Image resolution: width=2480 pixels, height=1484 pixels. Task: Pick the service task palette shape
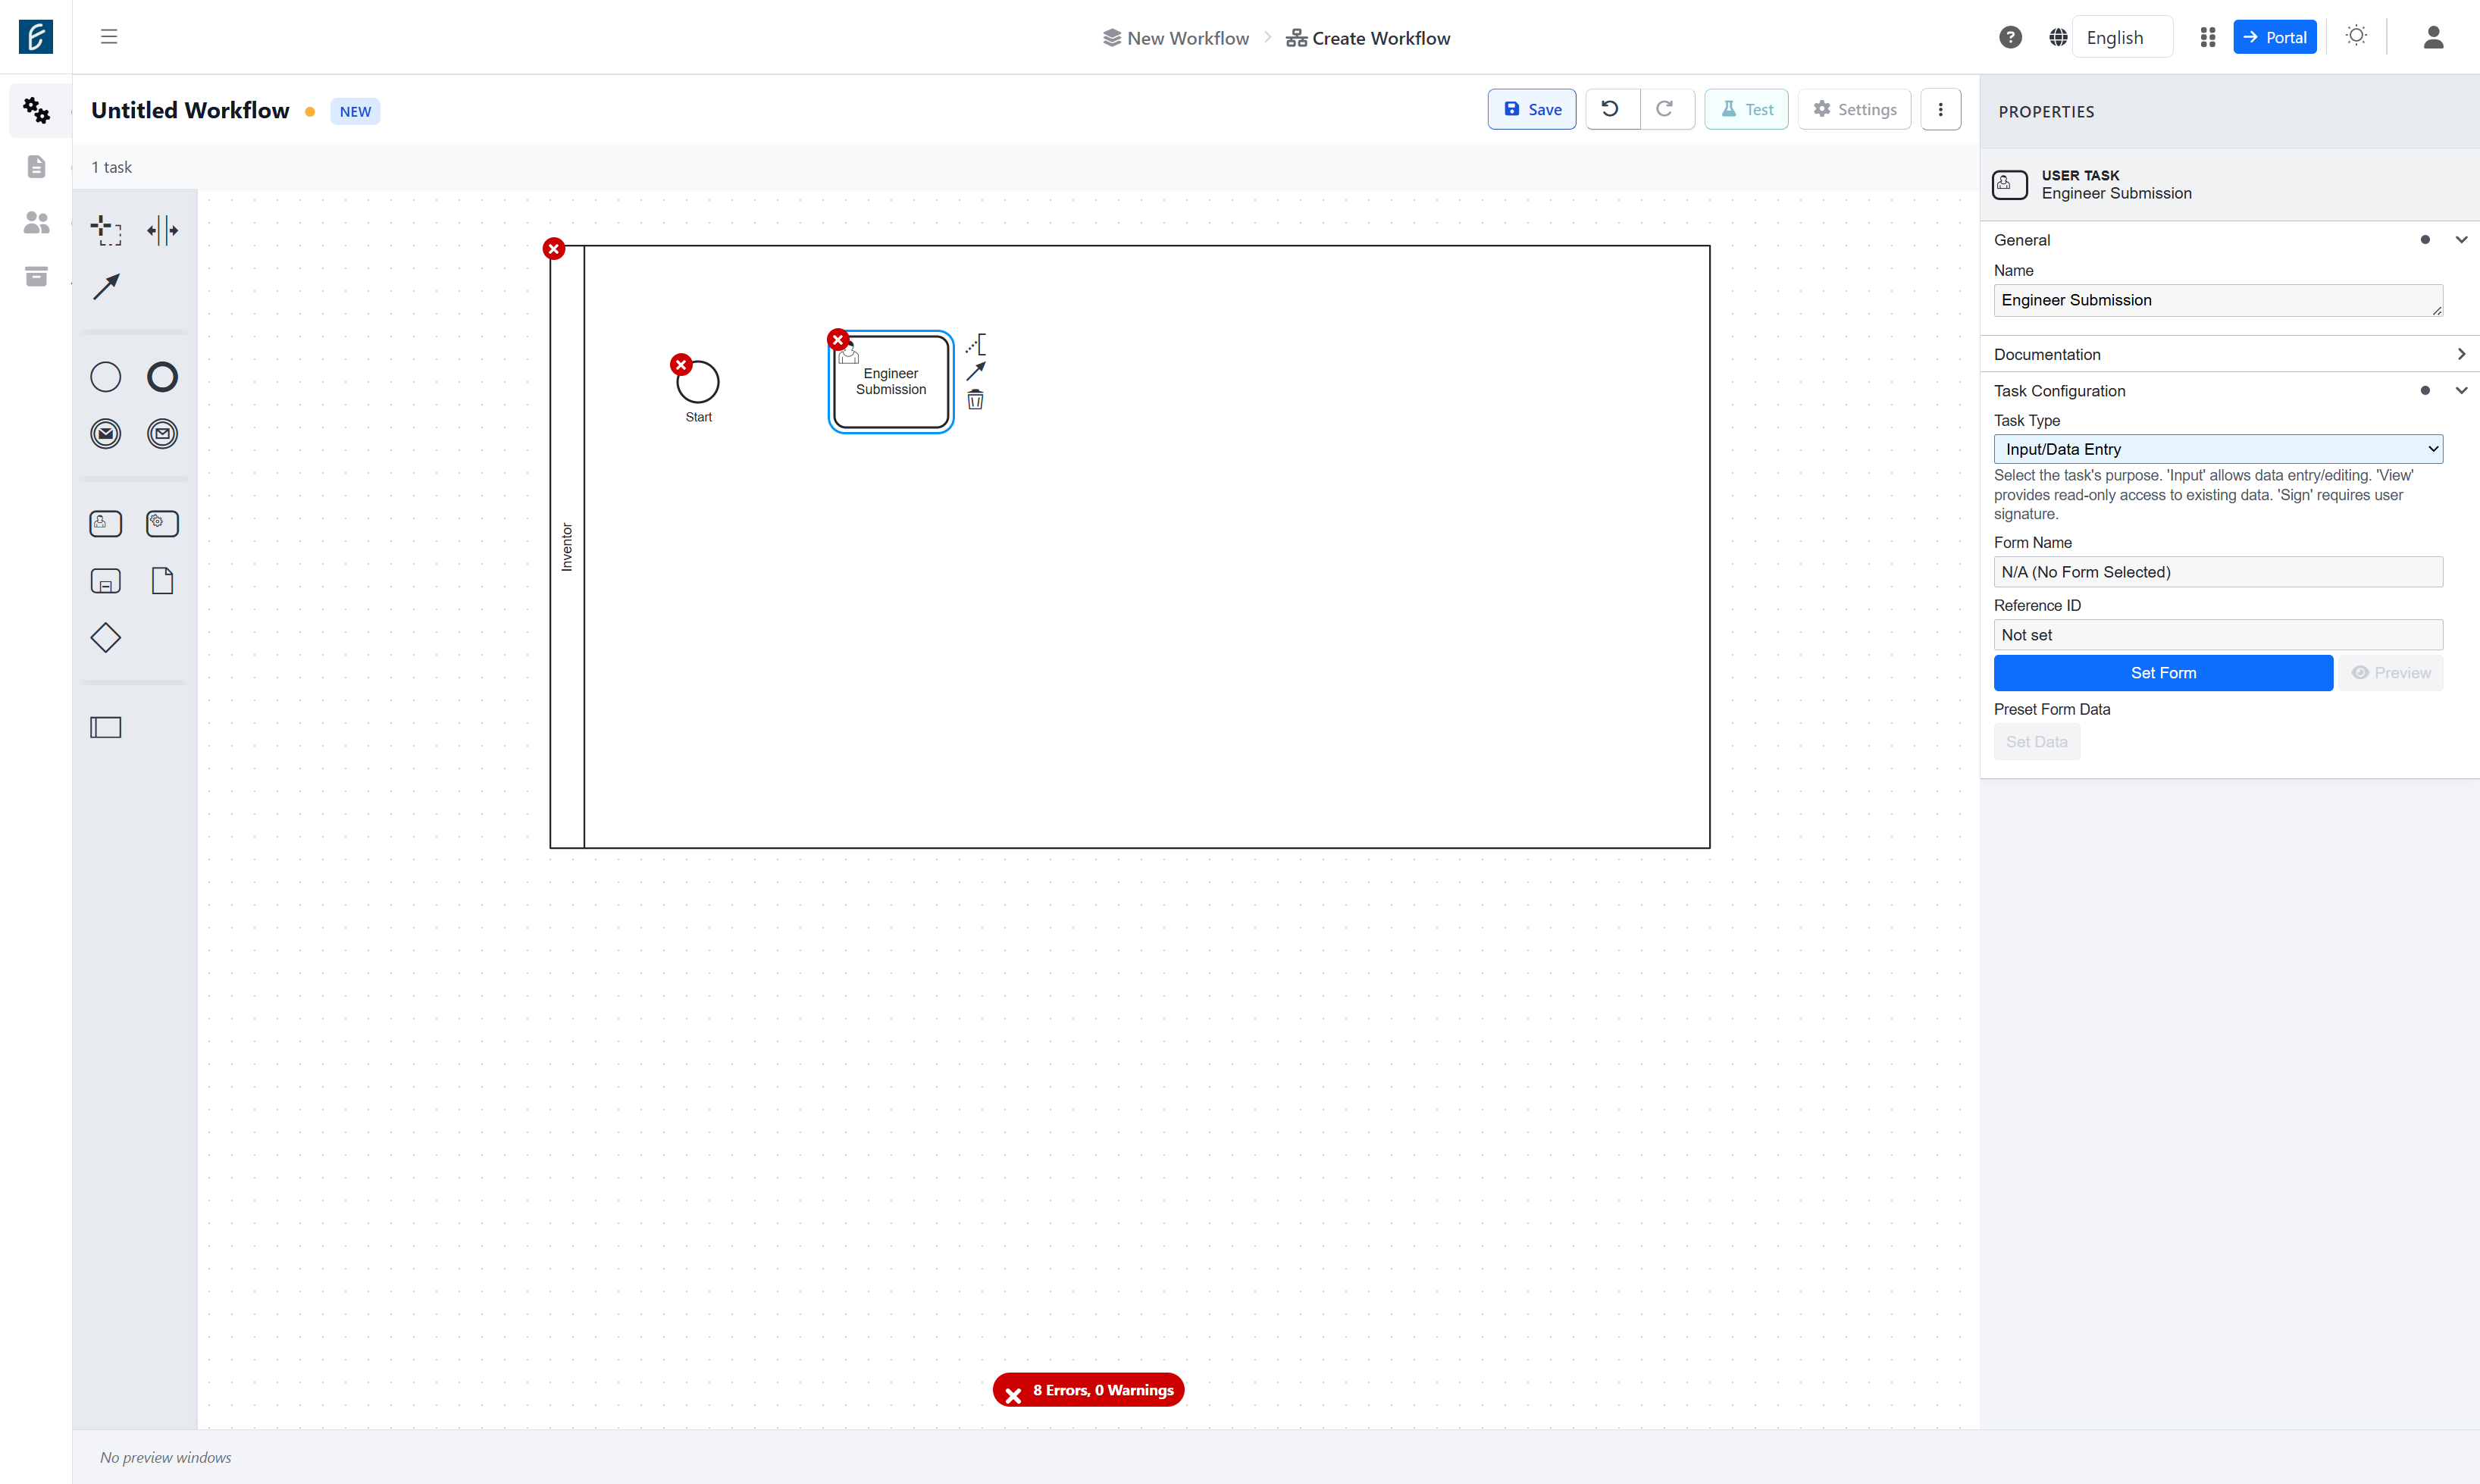162,524
